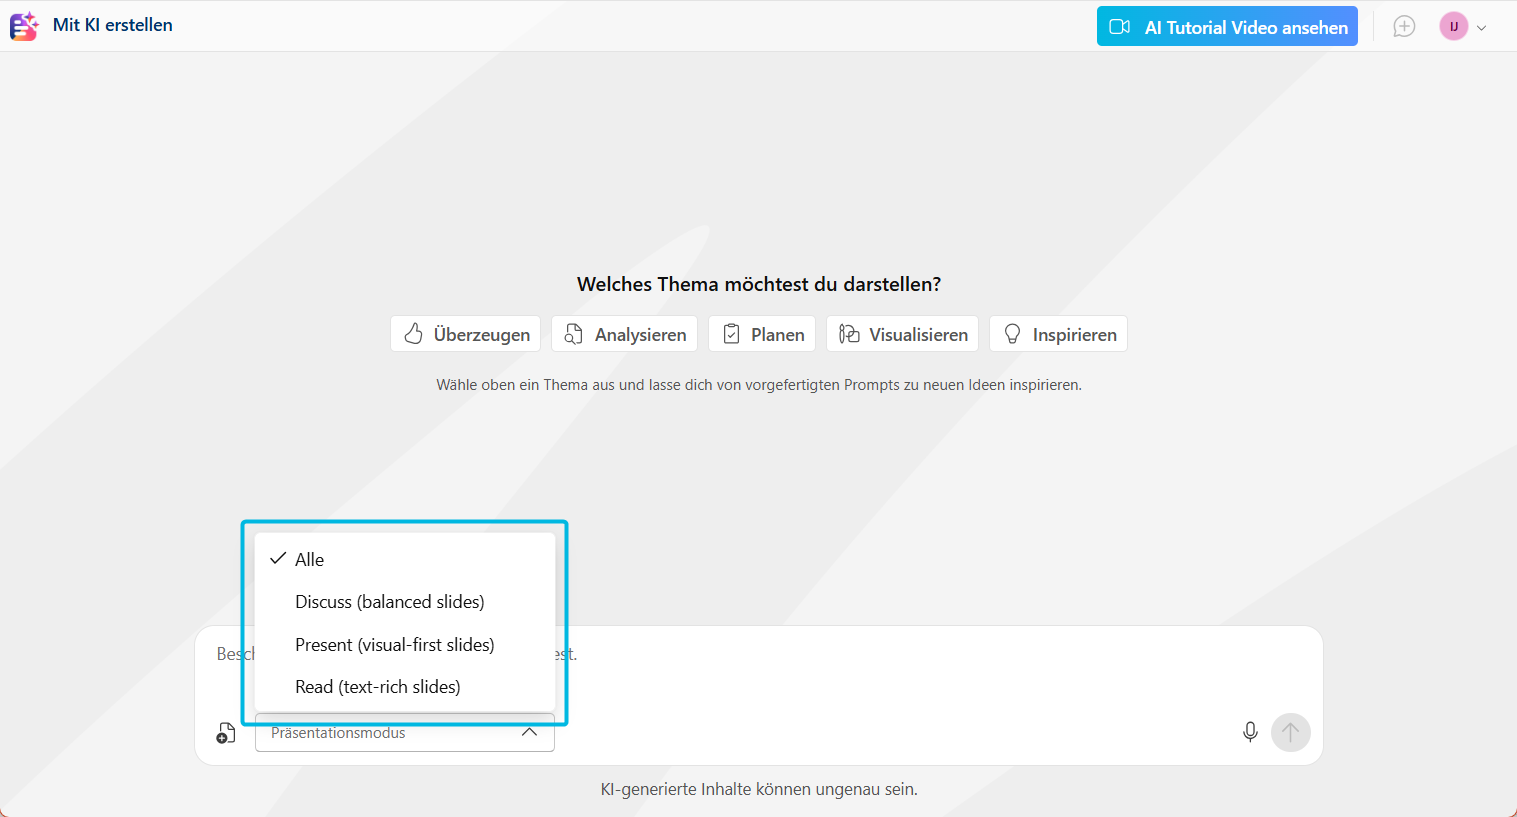Image resolution: width=1517 pixels, height=817 pixels.
Task: Click the Mit KI erstellen title text
Action: coord(113,25)
